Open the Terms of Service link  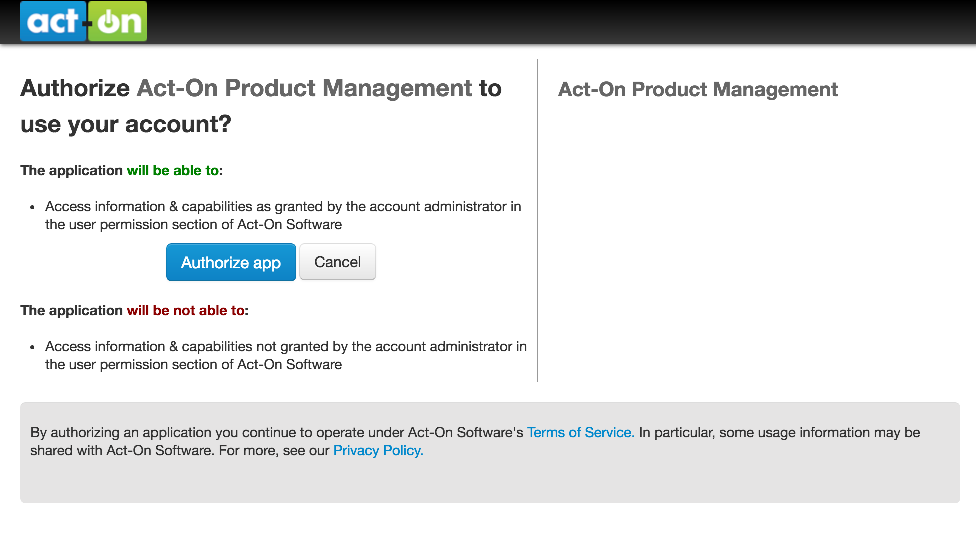pyautogui.click(x=581, y=433)
